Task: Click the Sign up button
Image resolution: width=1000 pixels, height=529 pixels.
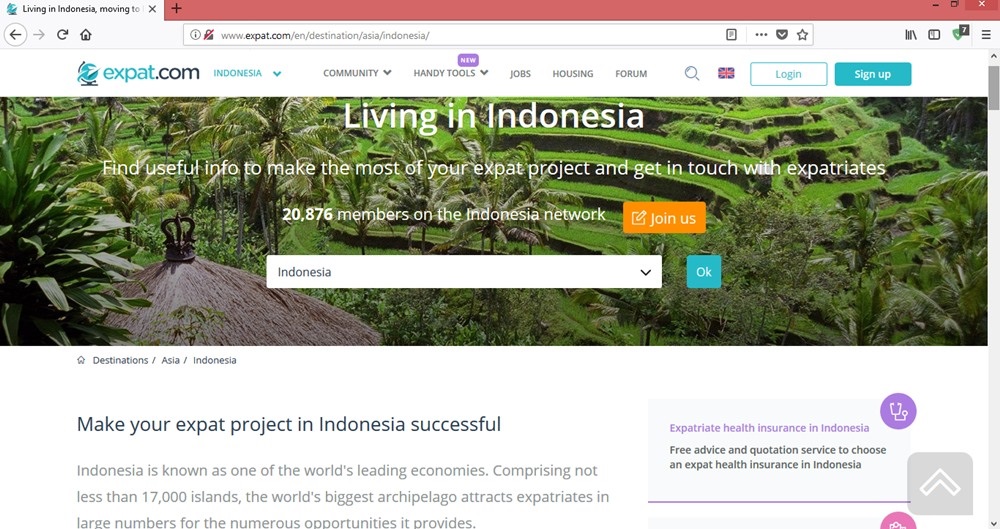Action: tap(872, 74)
